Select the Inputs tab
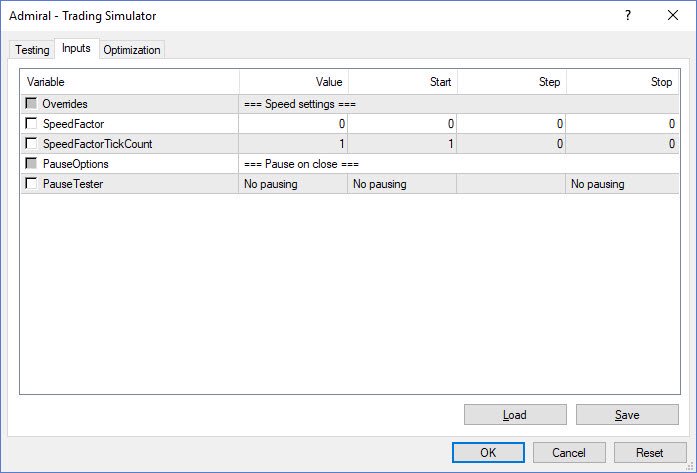 point(77,49)
